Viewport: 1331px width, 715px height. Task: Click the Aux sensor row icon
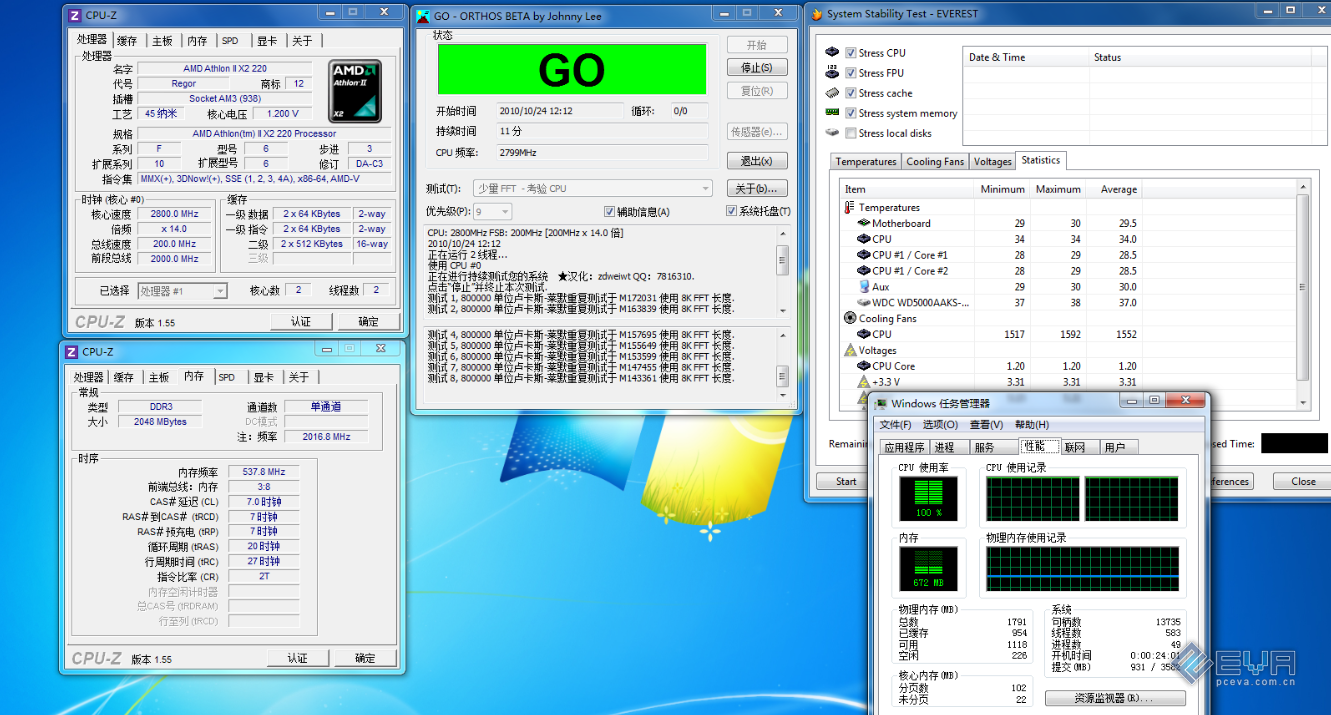tap(863, 286)
